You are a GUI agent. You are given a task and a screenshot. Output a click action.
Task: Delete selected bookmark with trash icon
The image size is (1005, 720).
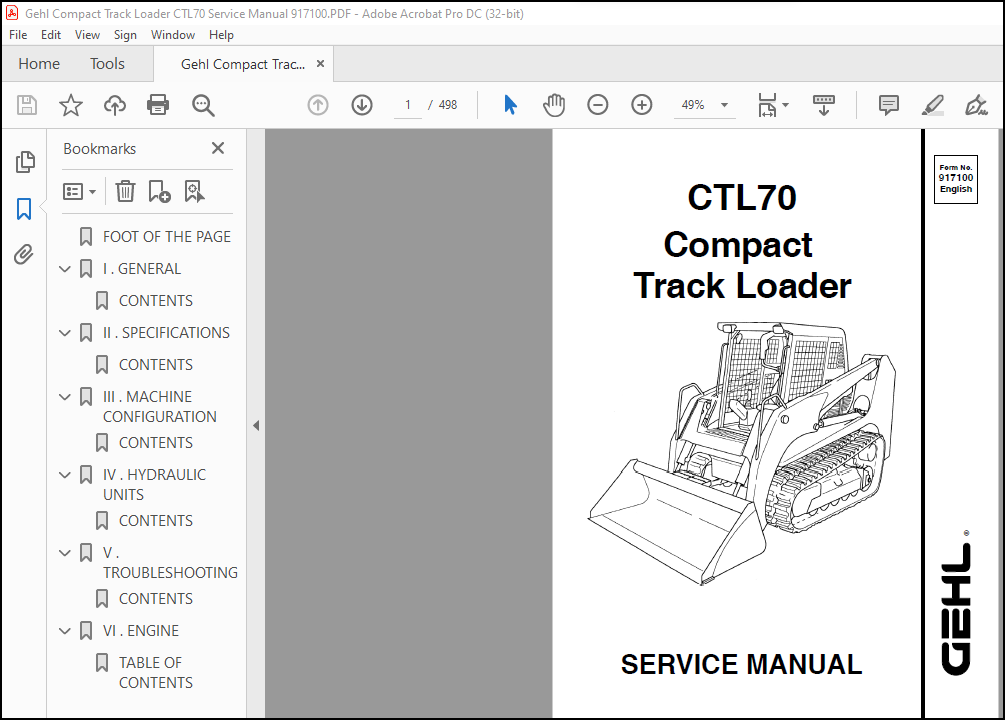tap(125, 191)
